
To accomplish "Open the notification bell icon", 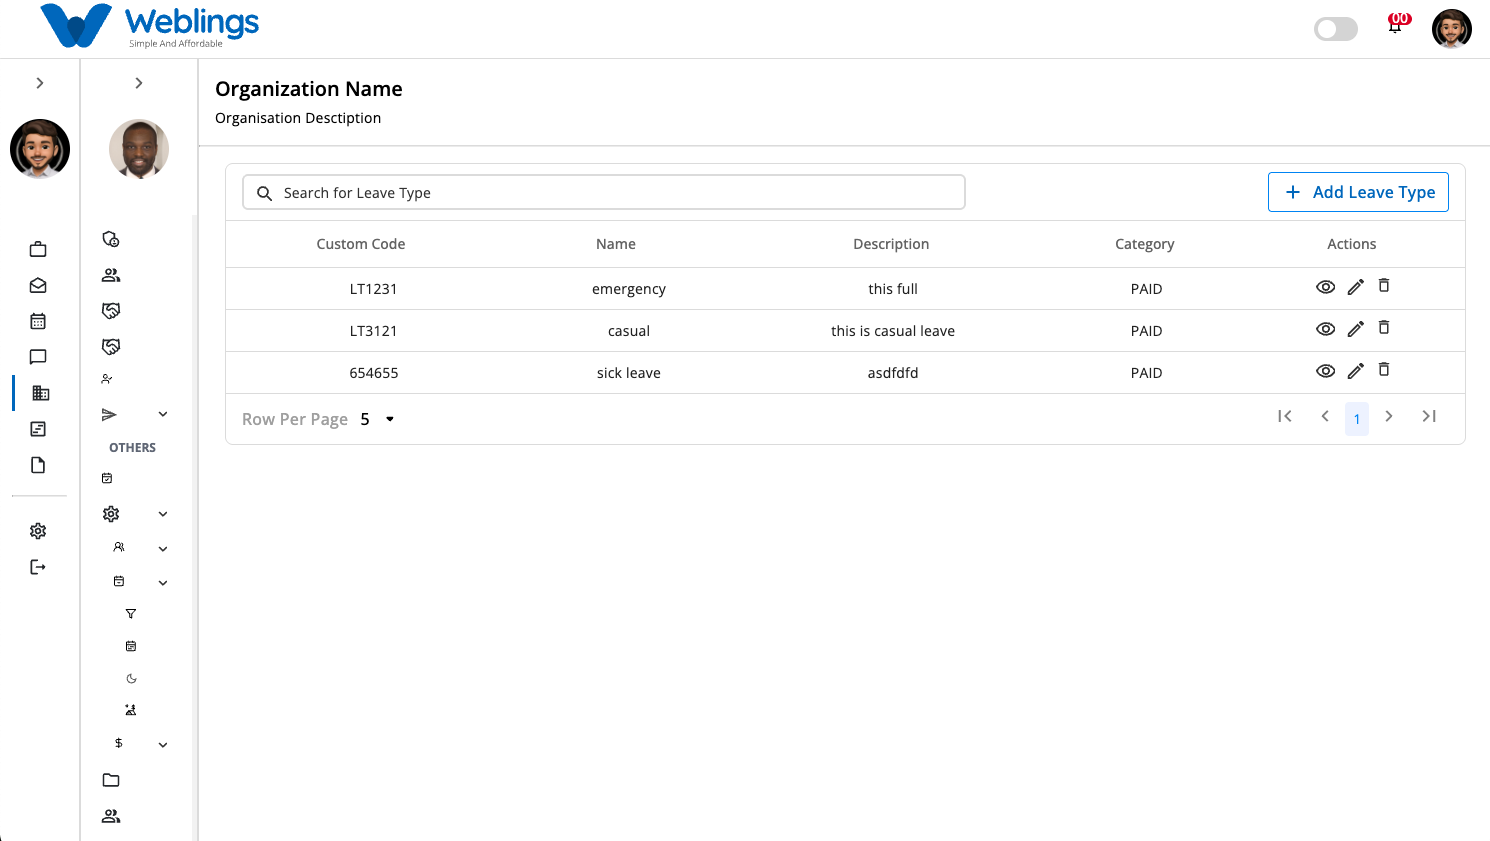I will [x=1395, y=26].
